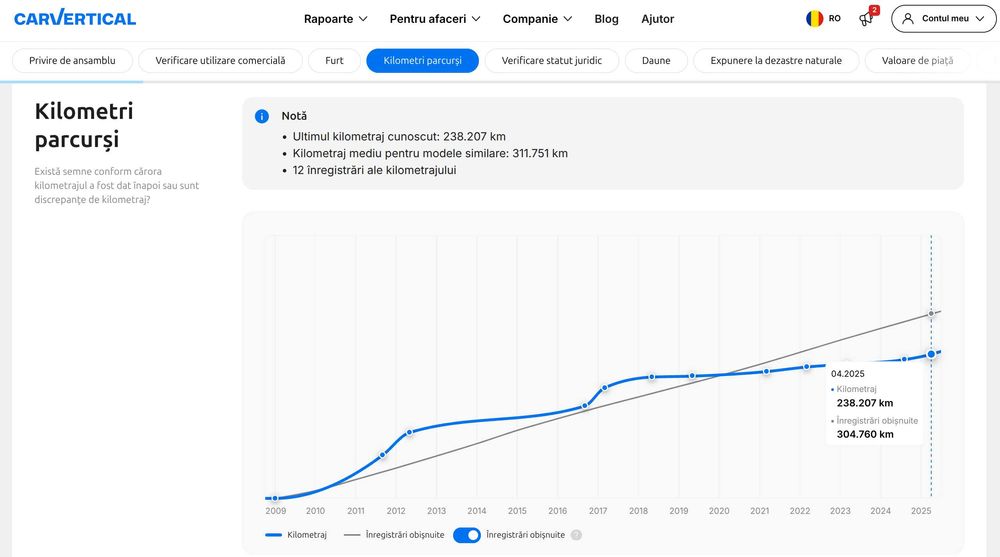The image size is (1000, 557).
Task: Open the Ajutor help link
Action: 658,19
